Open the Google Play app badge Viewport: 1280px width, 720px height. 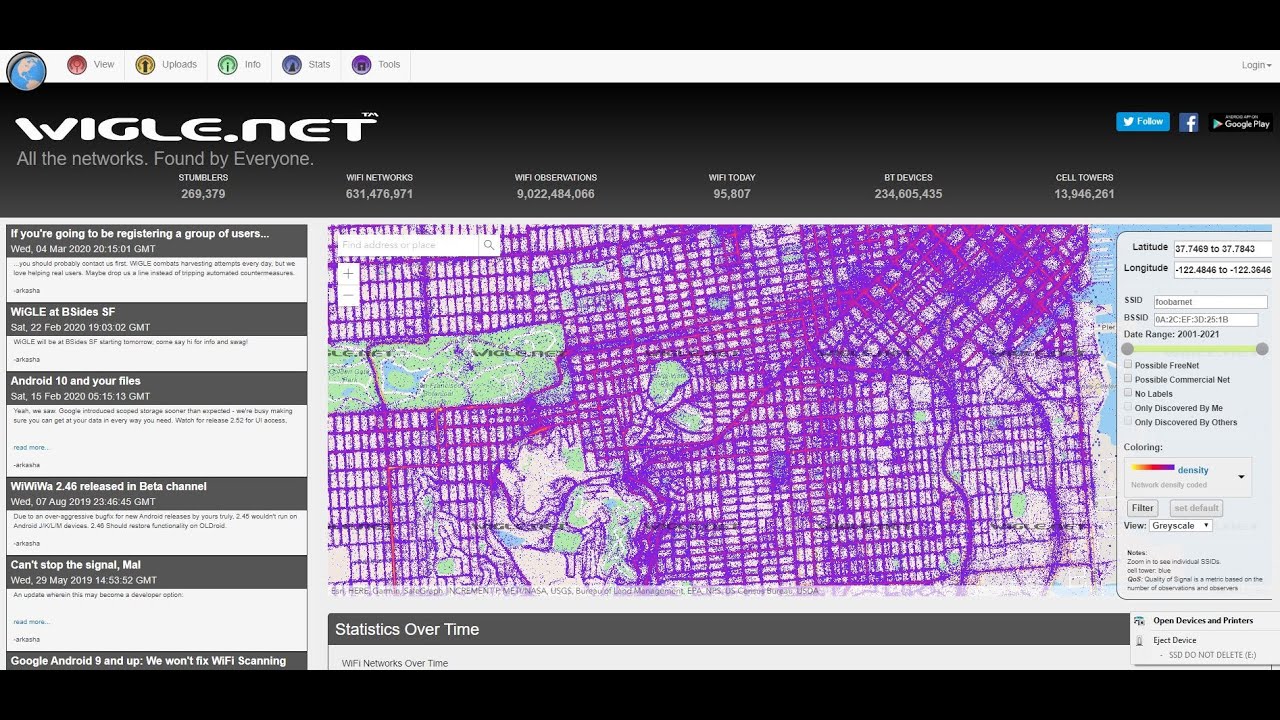[1240, 122]
